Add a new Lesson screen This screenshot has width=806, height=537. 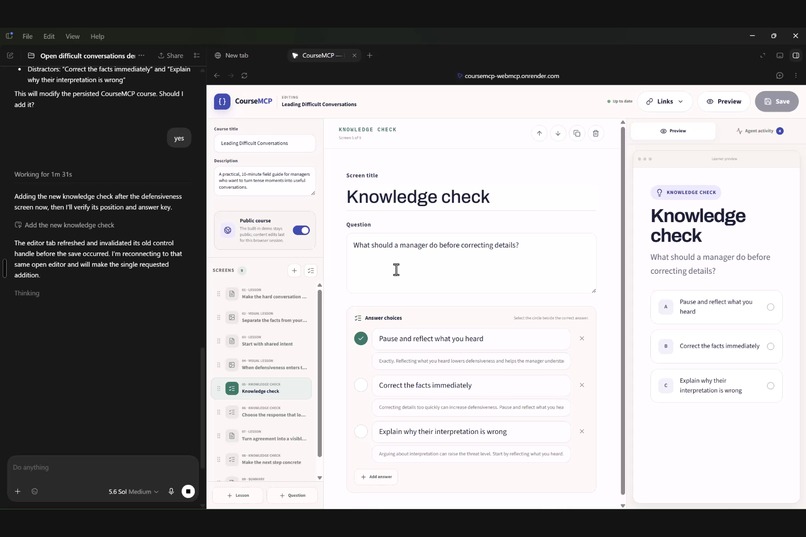pos(238,495)
